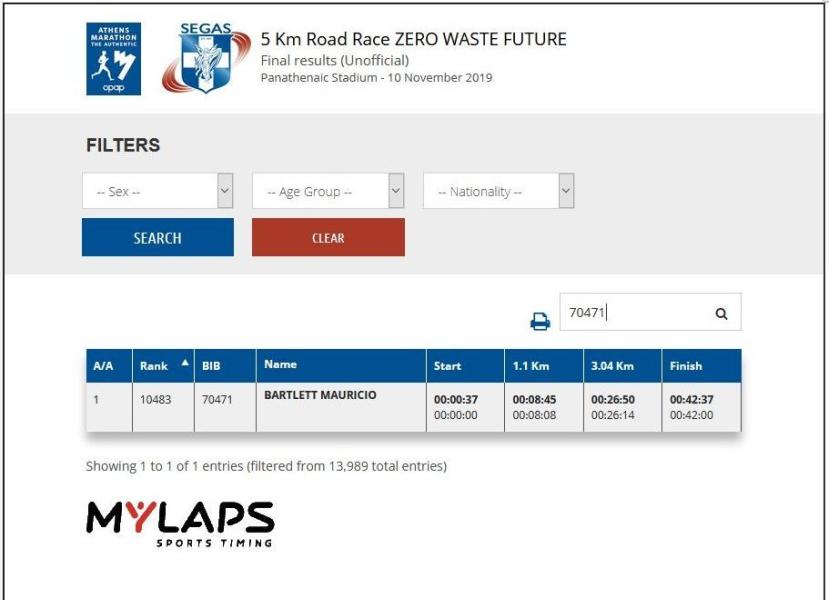Click rank value 10483
The height and width of the screenshot is (600, 829).
[x=155, y=400]
